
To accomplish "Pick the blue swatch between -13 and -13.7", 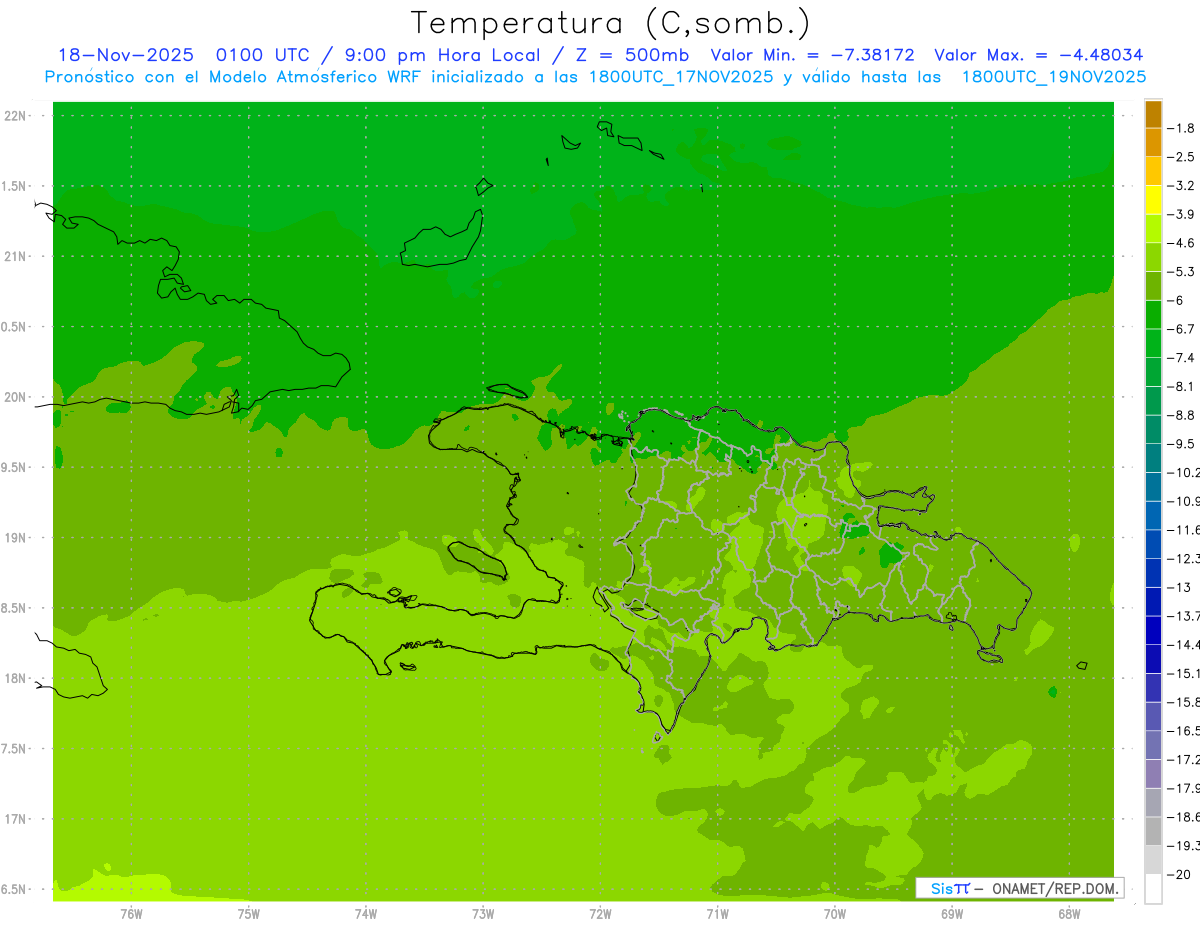I will pyautogui.click(x=1153, y=601).
